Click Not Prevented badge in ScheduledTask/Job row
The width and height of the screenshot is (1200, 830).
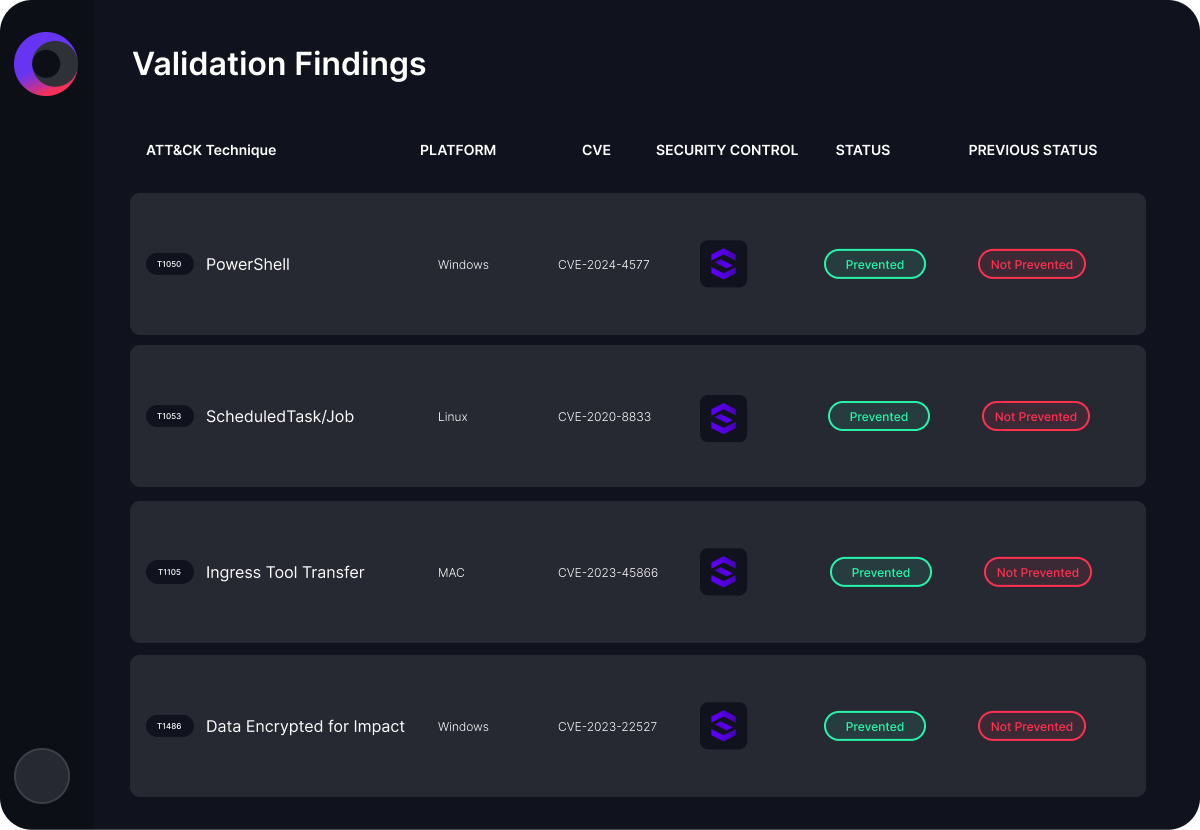coord(1036,416)
